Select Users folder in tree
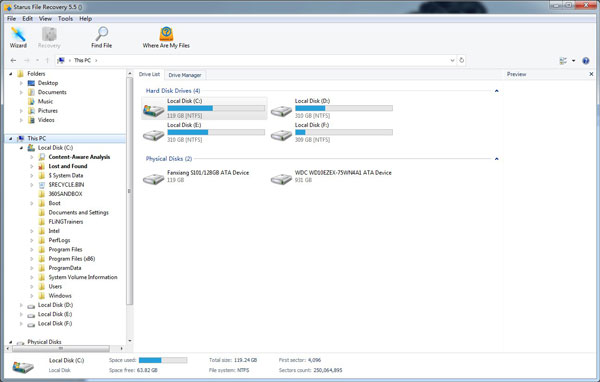 (x=55, y=286)
